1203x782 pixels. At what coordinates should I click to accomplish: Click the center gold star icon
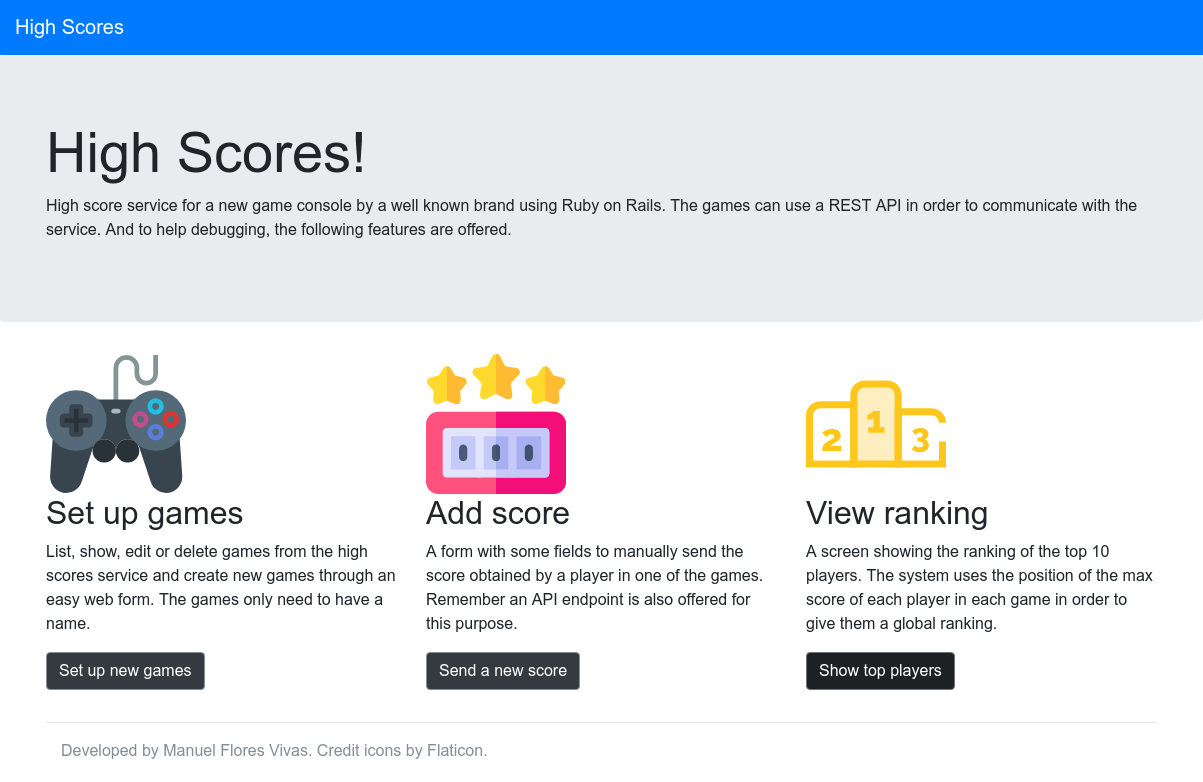(x=496, y=377)
